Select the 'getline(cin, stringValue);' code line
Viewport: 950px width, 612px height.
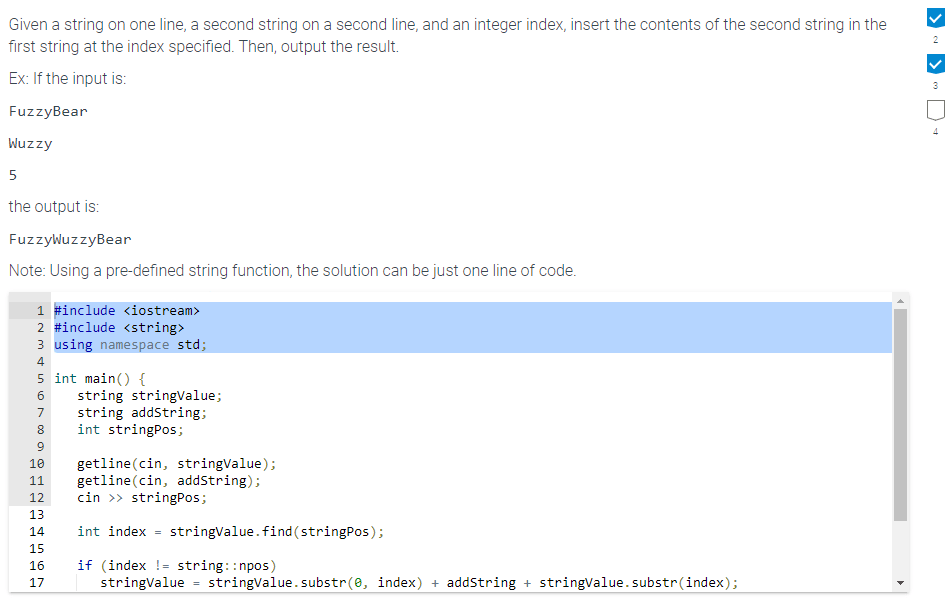coord(165,463)
